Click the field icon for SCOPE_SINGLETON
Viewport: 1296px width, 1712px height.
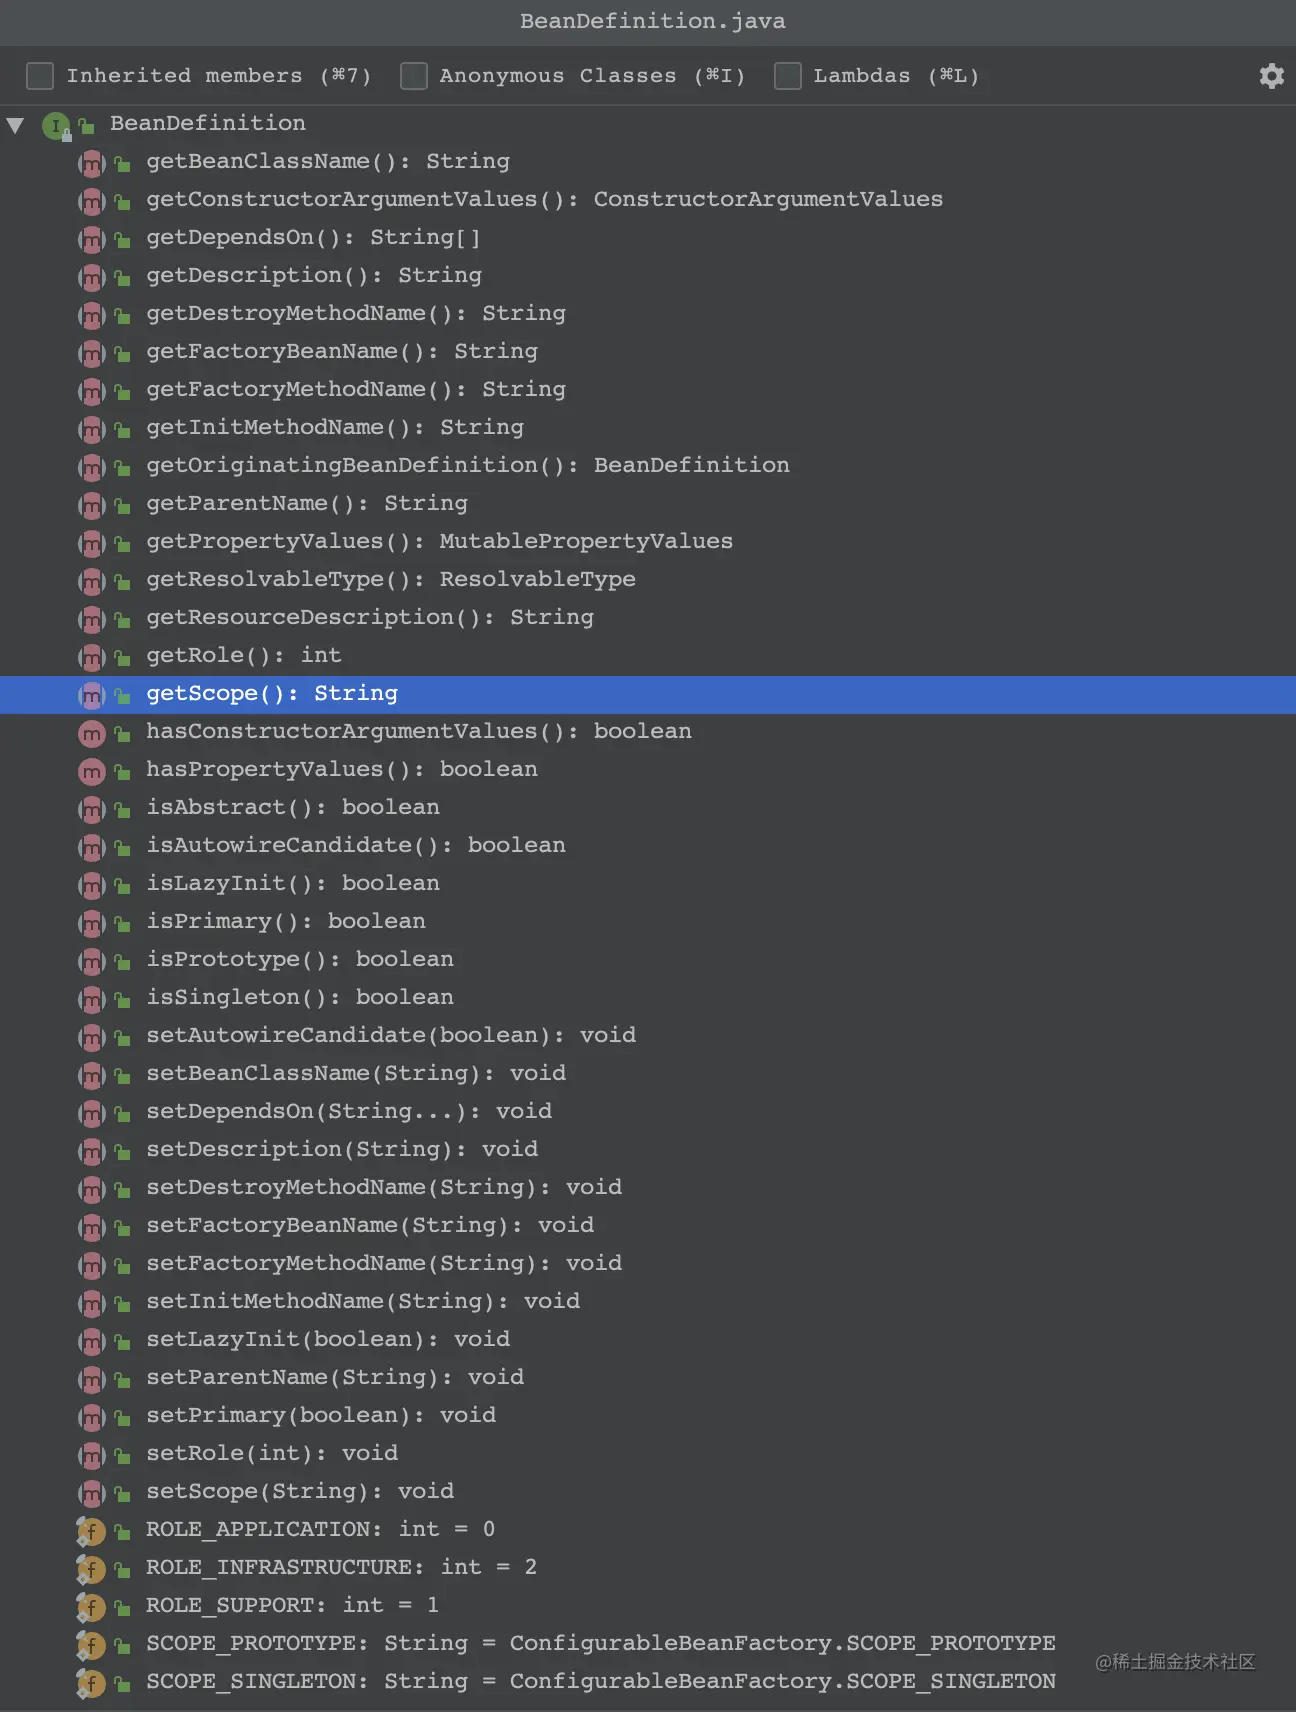[x=91, y=1683]
